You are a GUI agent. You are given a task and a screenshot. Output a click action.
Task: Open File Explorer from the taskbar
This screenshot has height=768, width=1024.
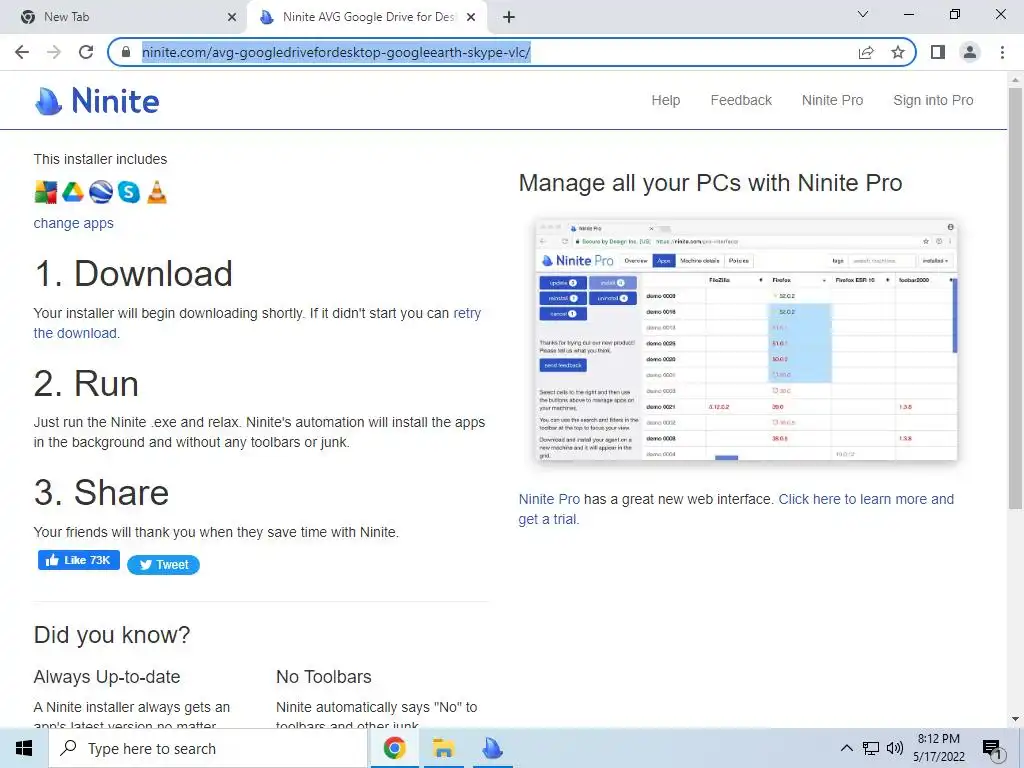pos(443,748)
